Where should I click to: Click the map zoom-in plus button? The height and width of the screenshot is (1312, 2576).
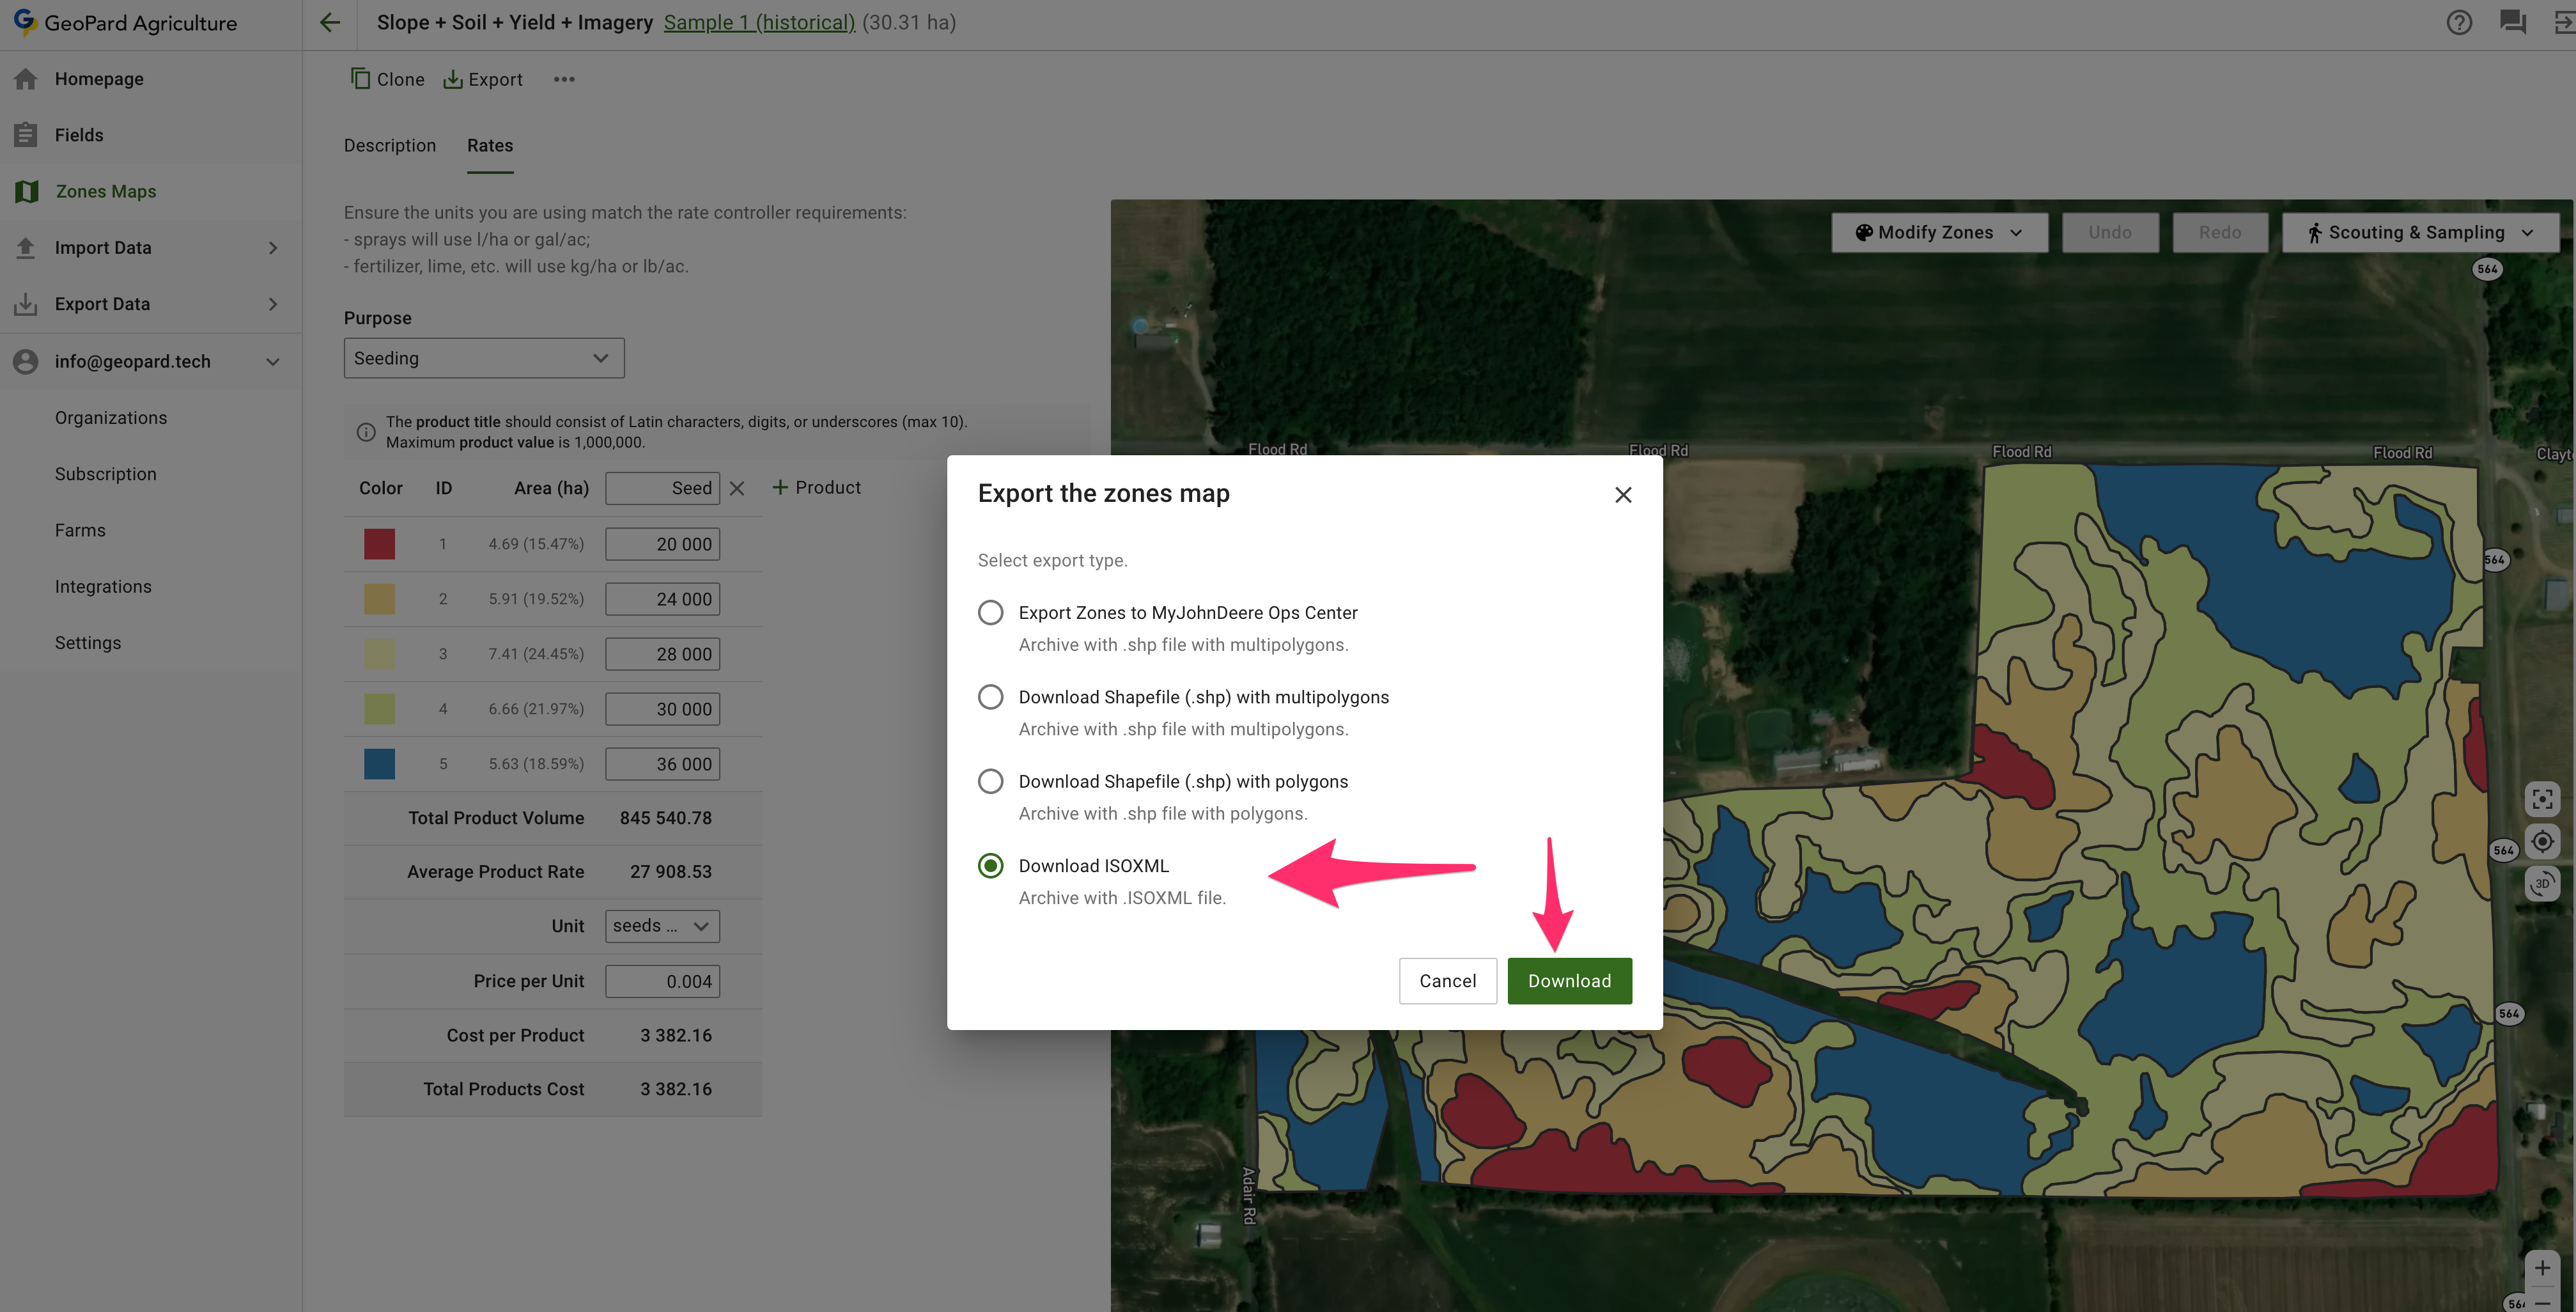click(x=2542, y=1268)
